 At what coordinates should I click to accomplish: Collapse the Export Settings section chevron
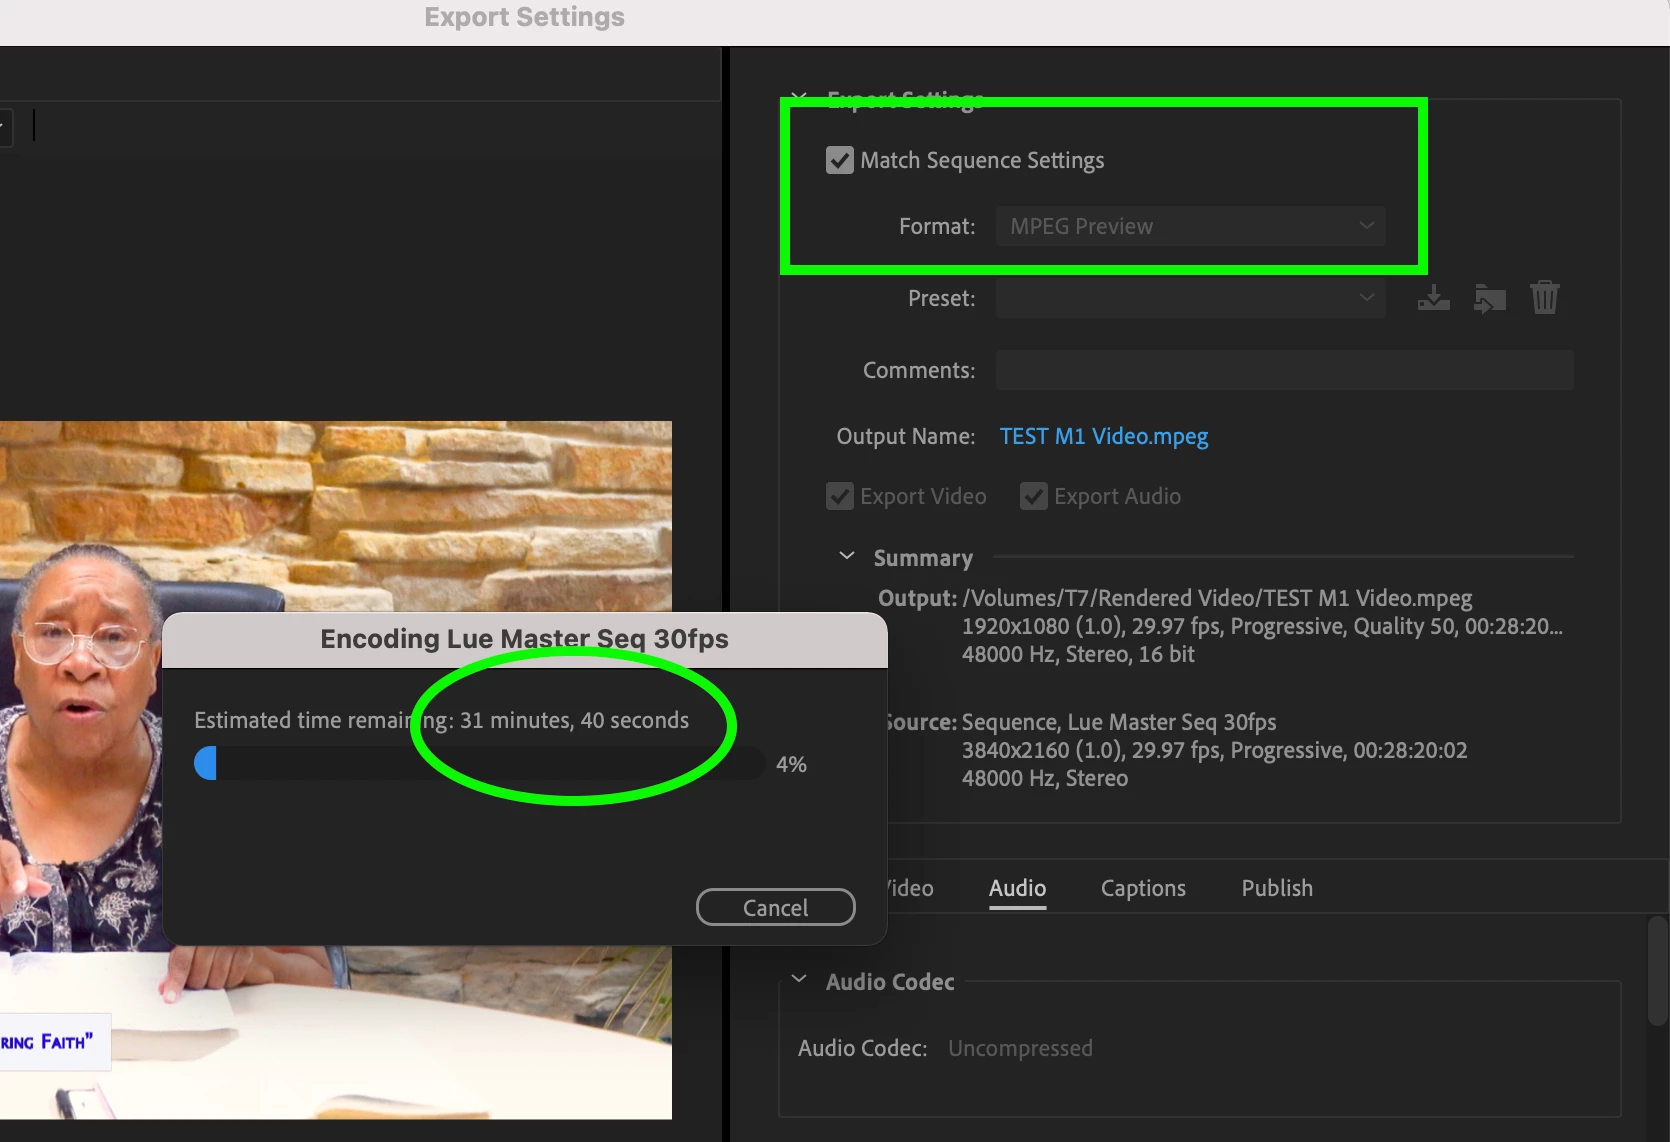(799, 97)
